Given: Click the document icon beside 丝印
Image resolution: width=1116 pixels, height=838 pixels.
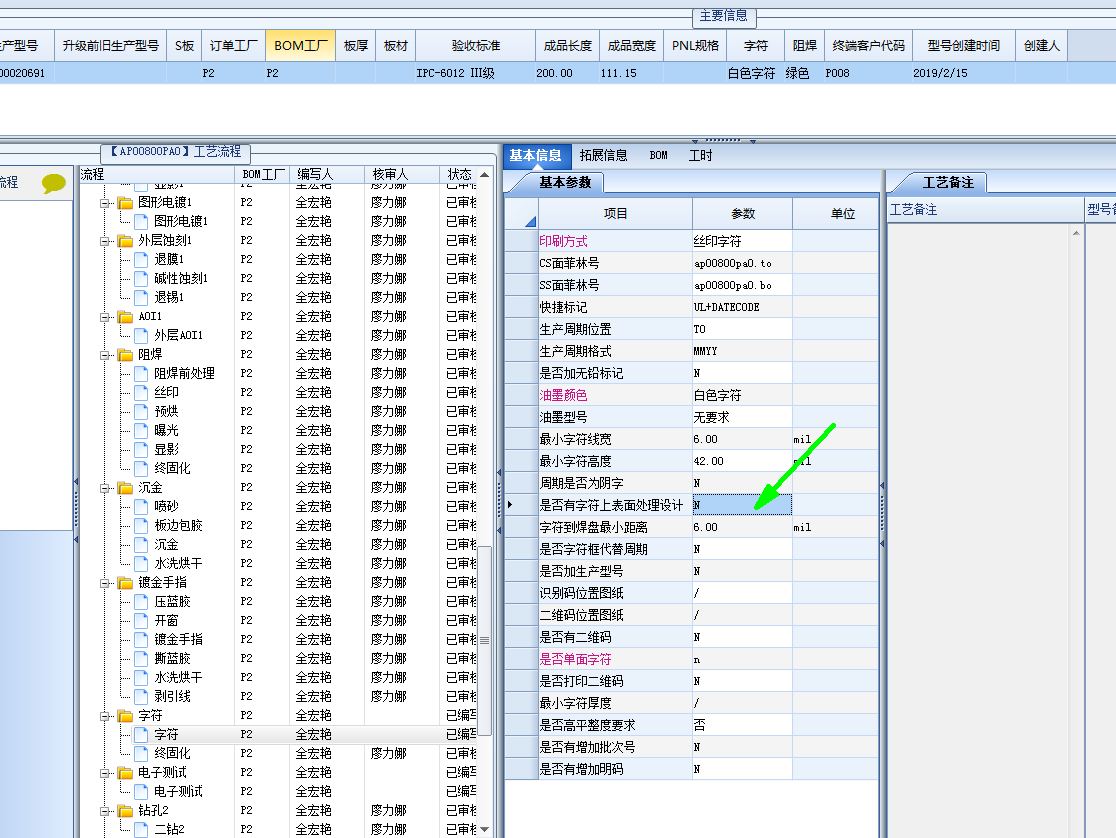Looking at the screenshot, I should click(142, 392).
